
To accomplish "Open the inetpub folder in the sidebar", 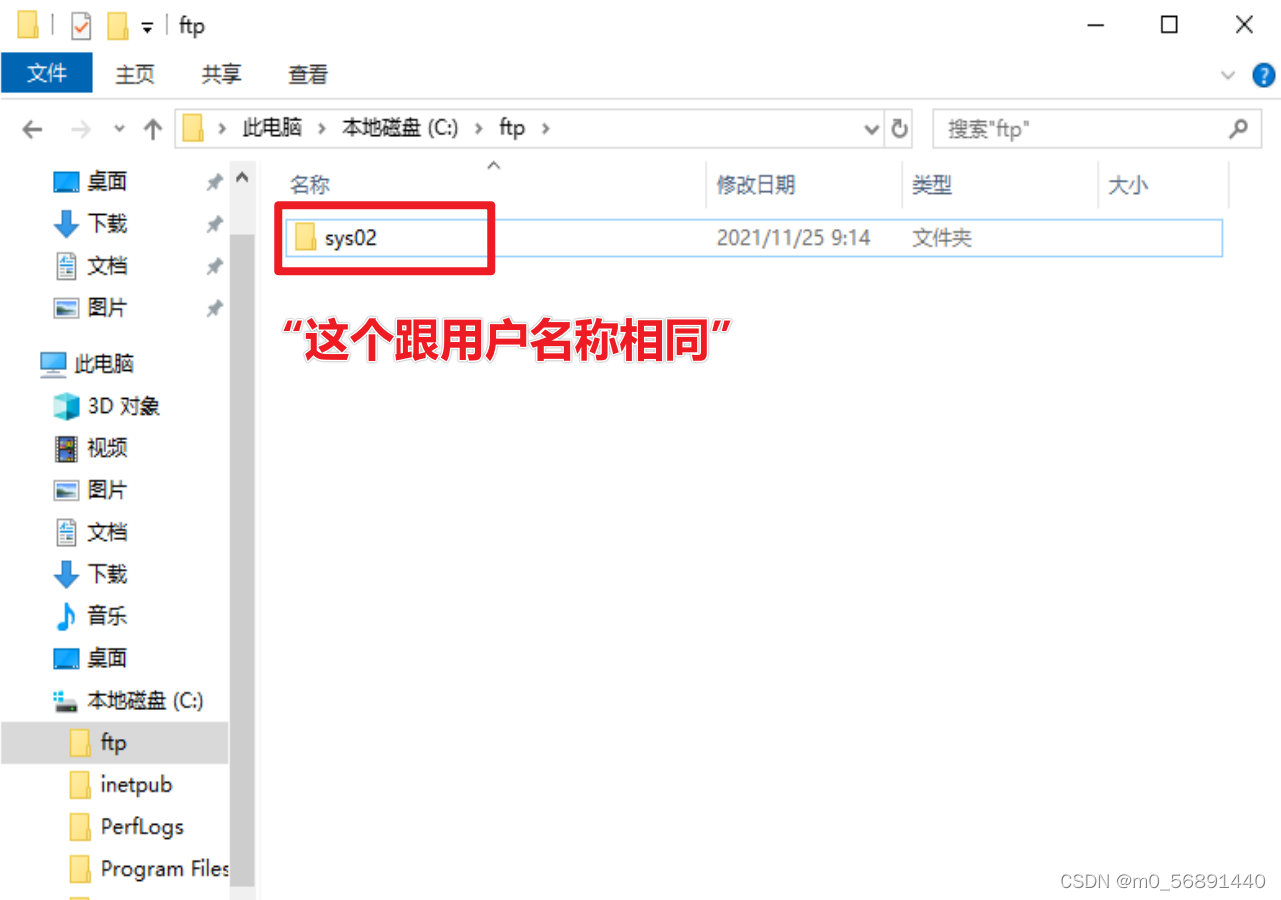I will pos(136,784).
